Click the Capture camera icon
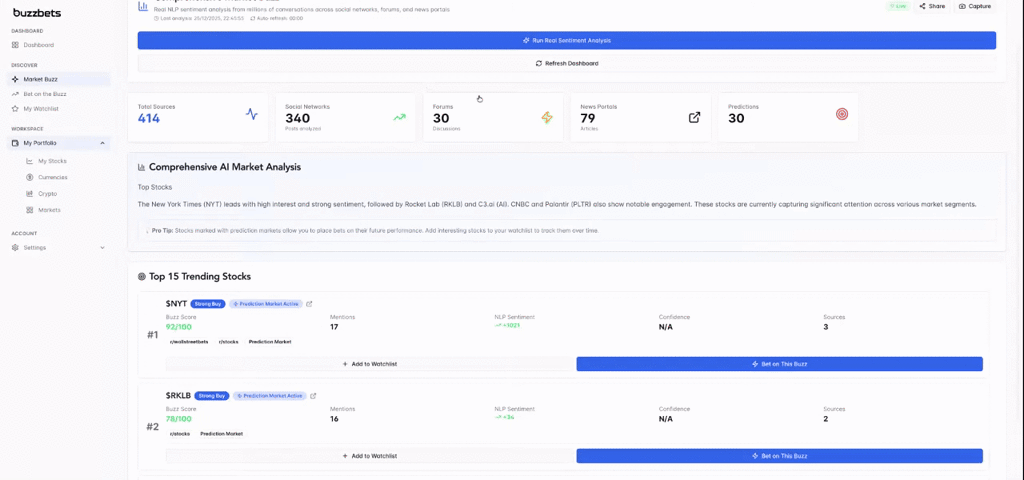Image resolution: width=1024 pixels, height=480 pixels. 963,6
